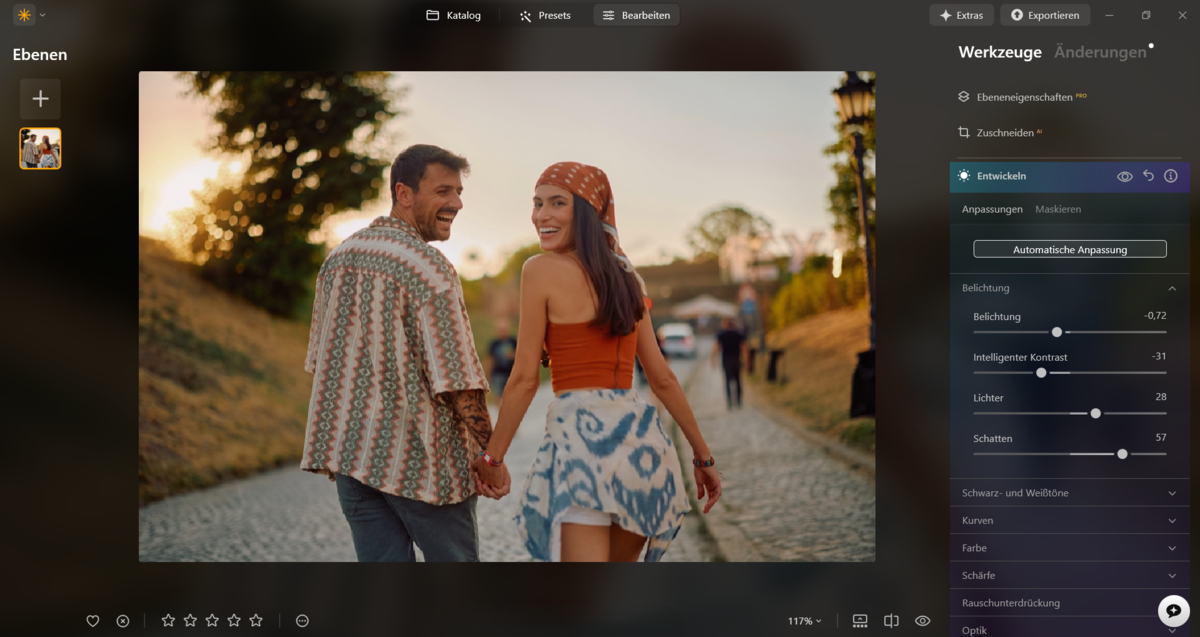Collapse the Belichtung section
Screen dimensions: 1200x637
pyautogui.click(x=1170, y=287)
